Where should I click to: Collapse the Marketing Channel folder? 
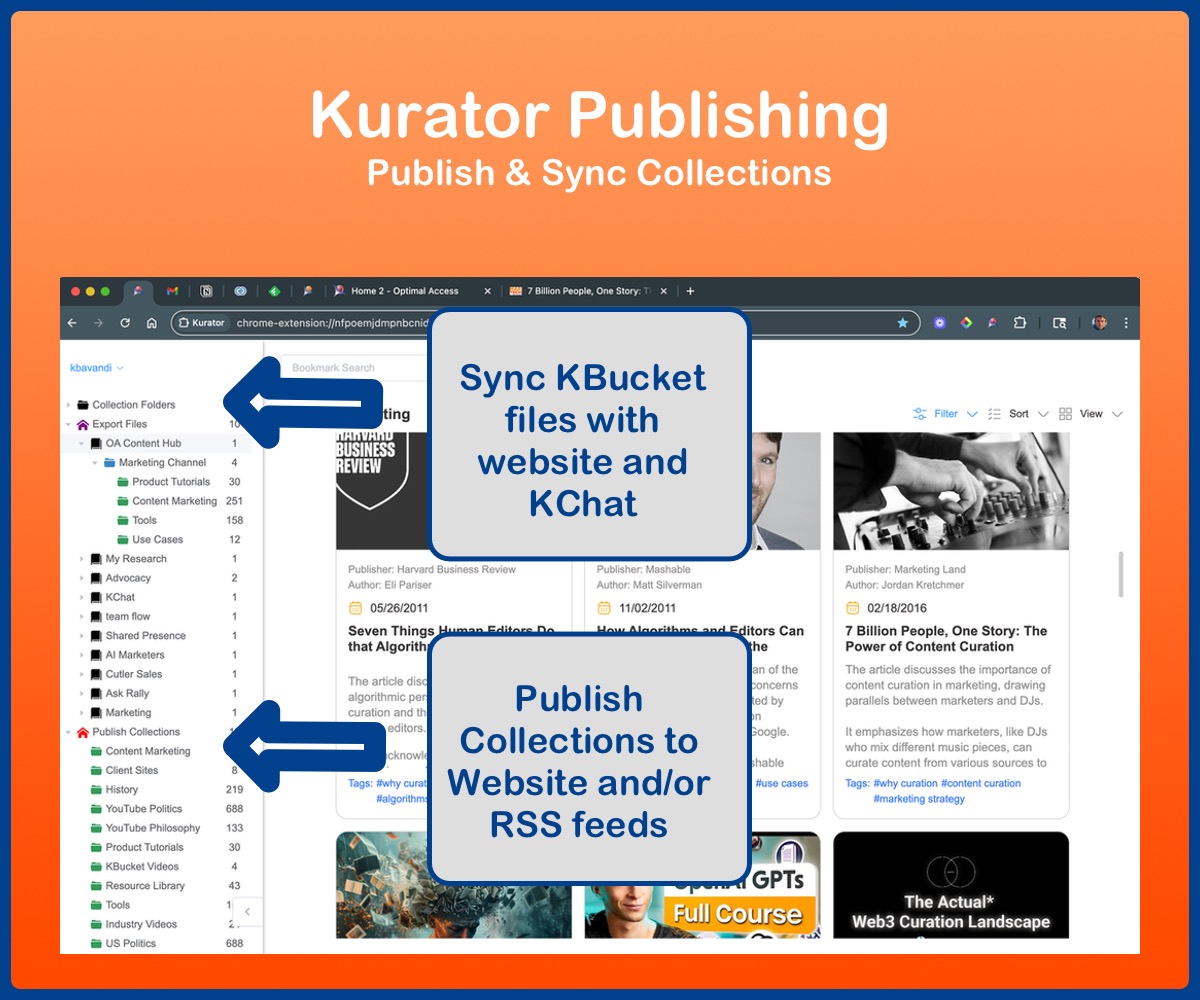click(x=96, y=463)
